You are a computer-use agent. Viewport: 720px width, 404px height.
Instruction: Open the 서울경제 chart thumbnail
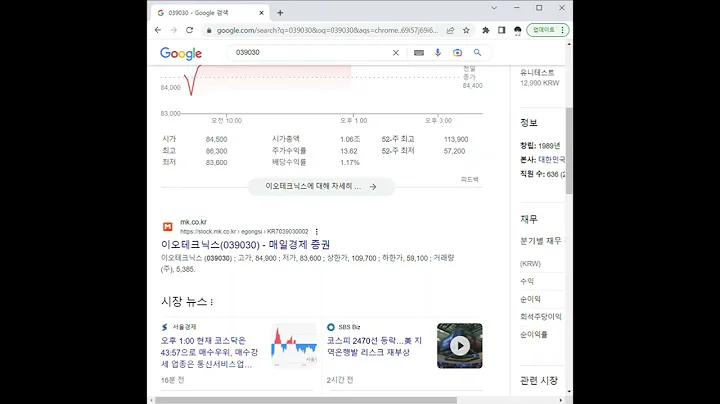294,346
